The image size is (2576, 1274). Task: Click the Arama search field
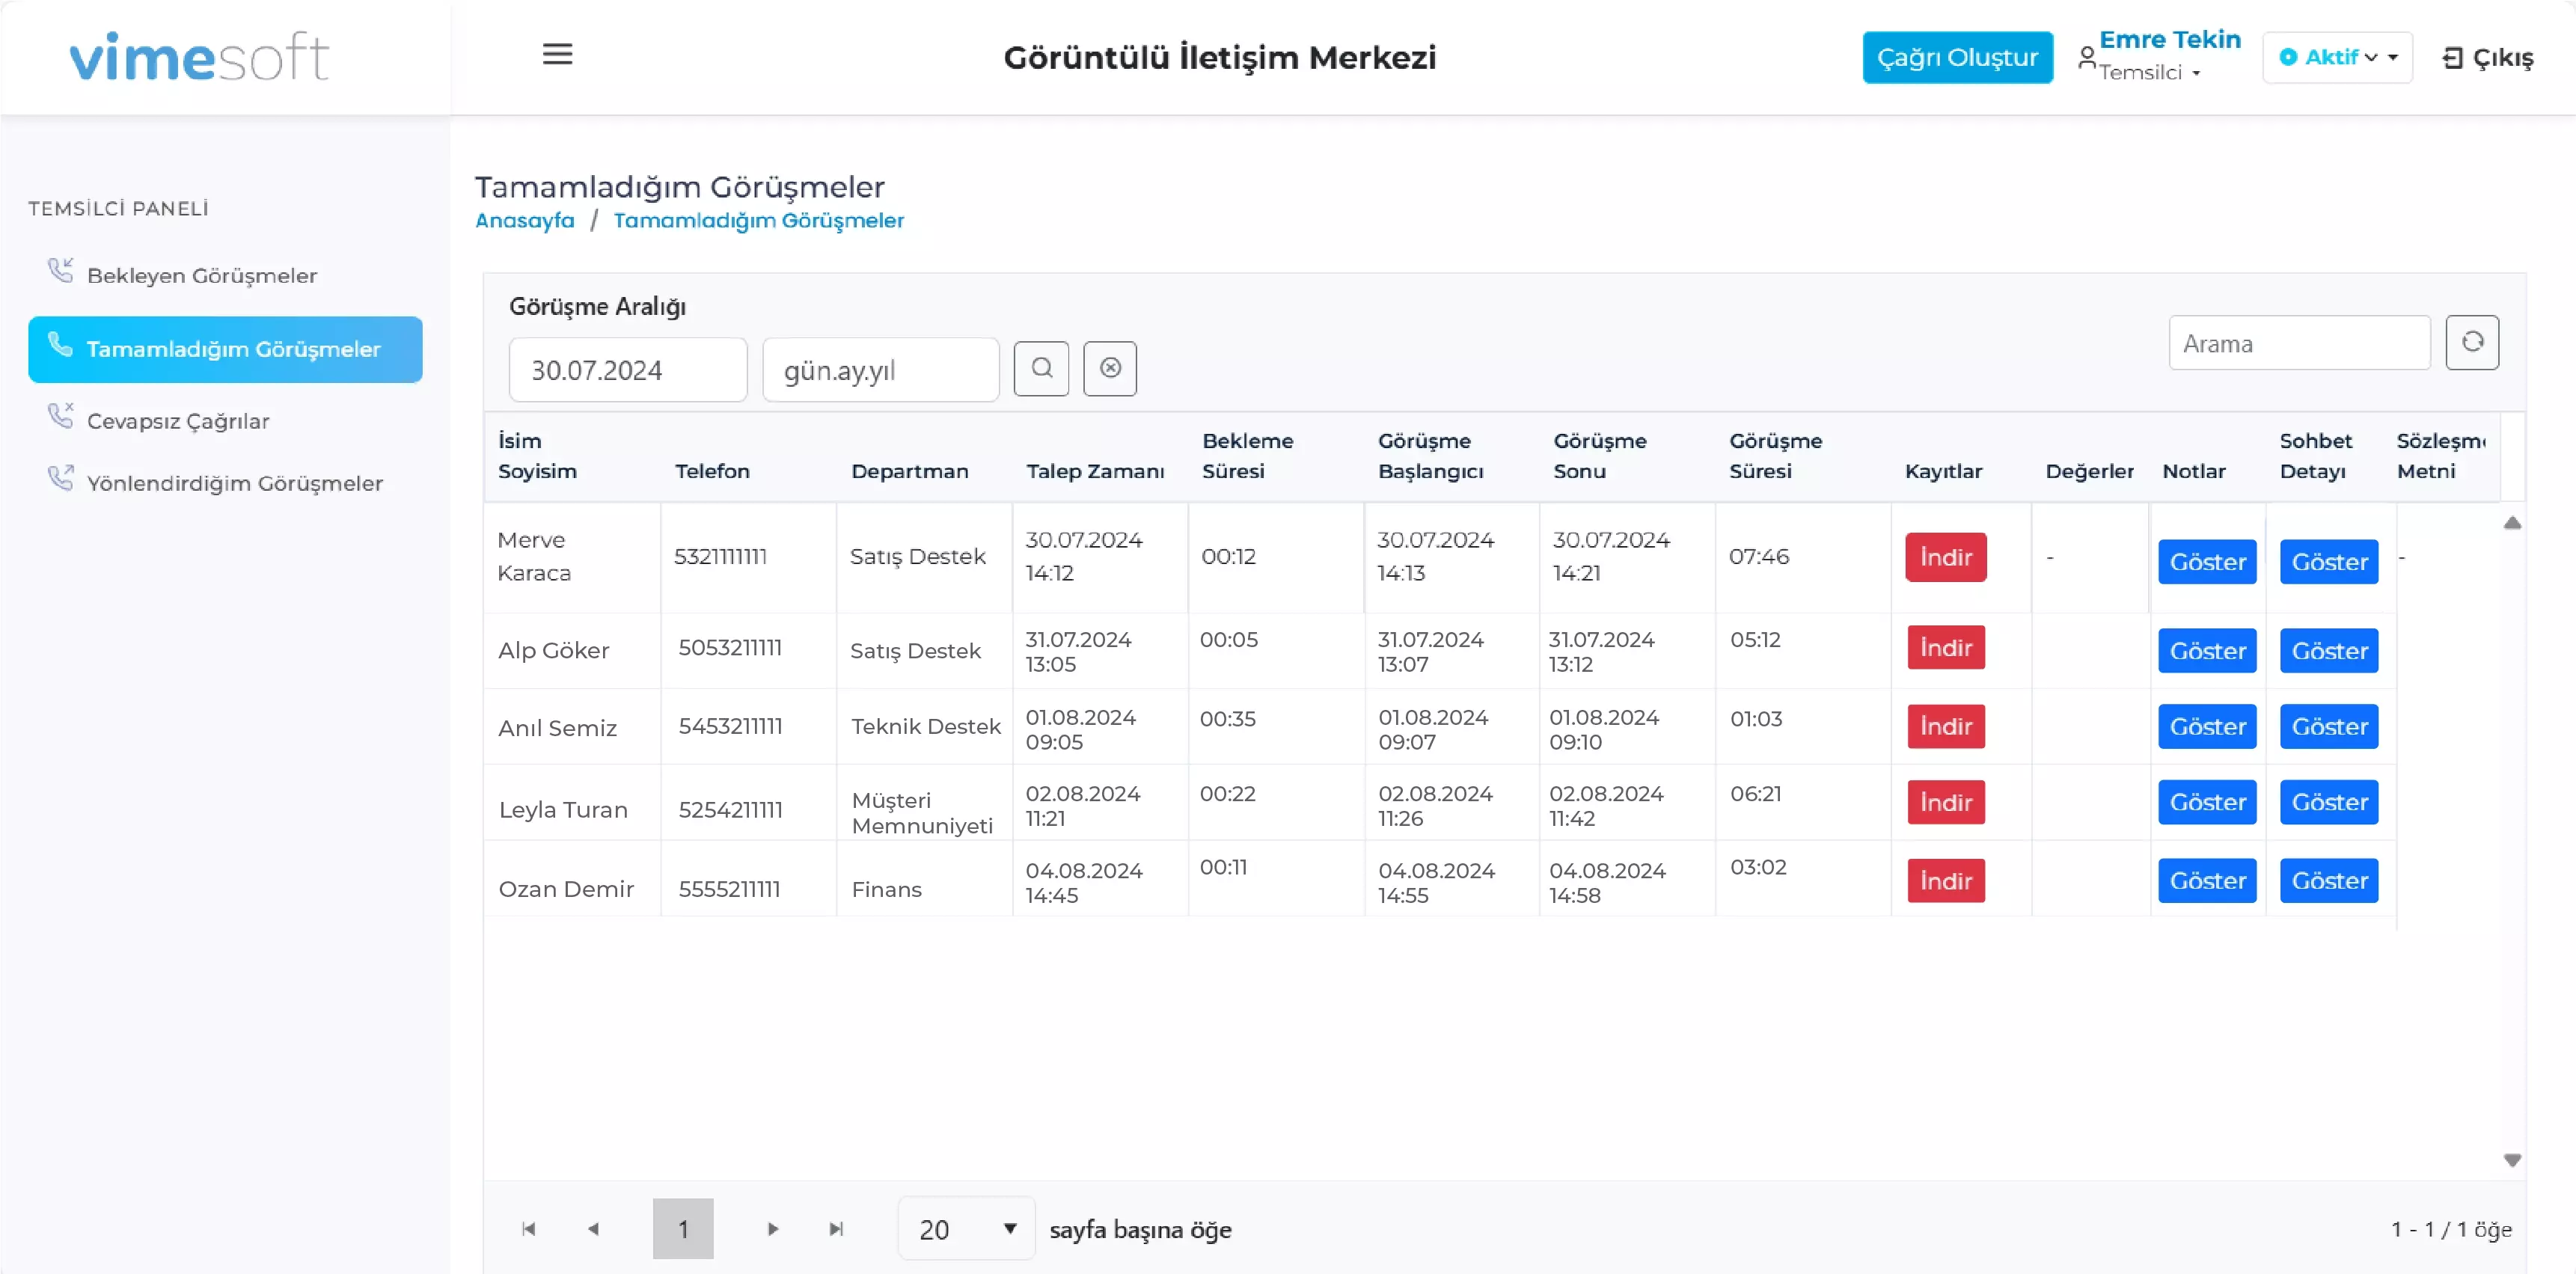2299,343
